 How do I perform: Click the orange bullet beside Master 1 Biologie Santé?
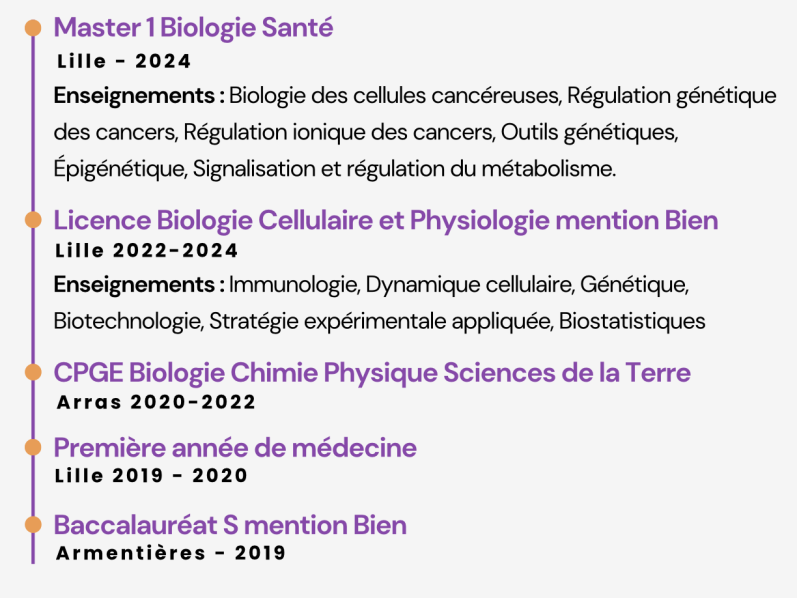pos(33,27)
